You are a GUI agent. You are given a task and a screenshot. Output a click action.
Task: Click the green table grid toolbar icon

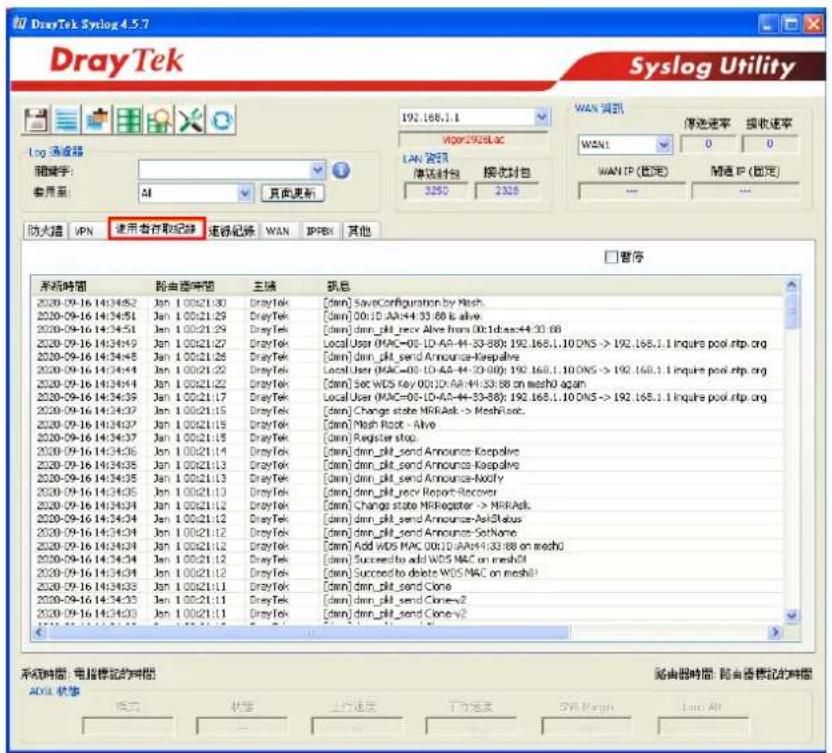(x=128, y=119)
